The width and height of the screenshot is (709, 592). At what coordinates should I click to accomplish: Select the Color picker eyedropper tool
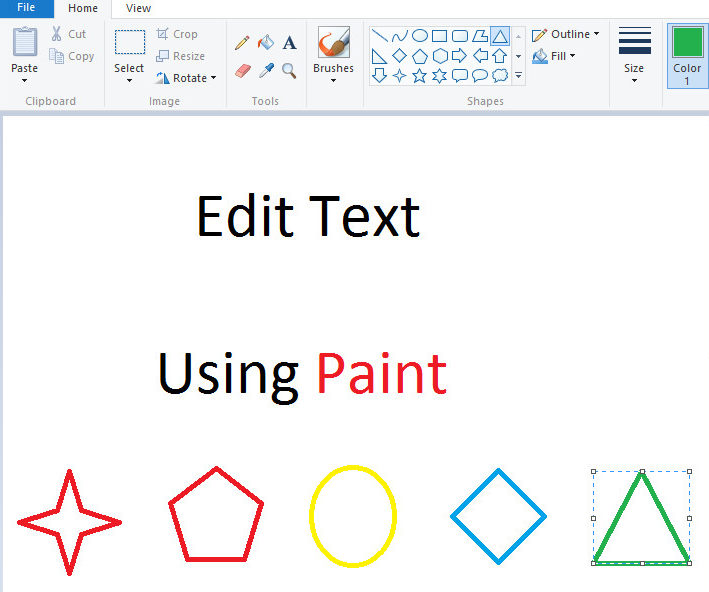coord(266,71)
